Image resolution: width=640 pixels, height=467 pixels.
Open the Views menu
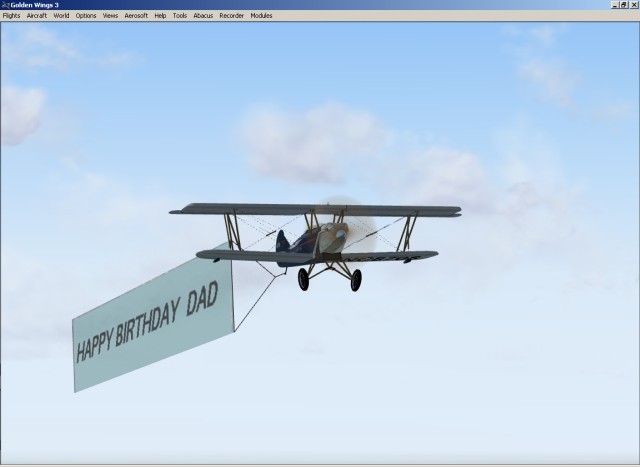pos(110,16)
